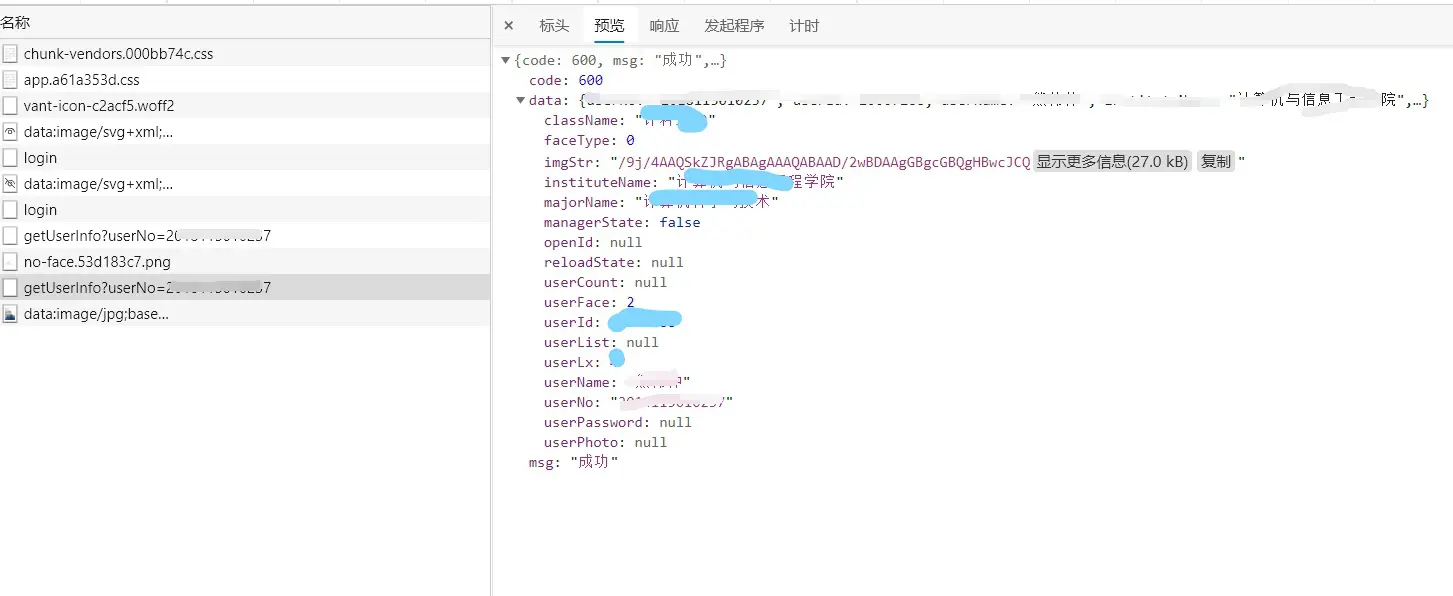Viewport: 1453px width, 596px height.
Task: Click the 复制 button for imgStr
Action: click(1215, 162)
